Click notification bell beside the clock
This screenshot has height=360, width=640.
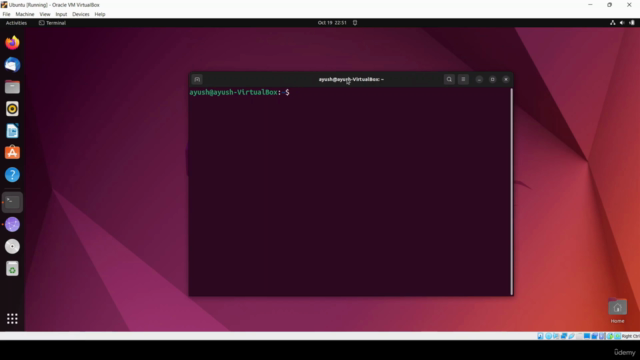pos(355,23)
